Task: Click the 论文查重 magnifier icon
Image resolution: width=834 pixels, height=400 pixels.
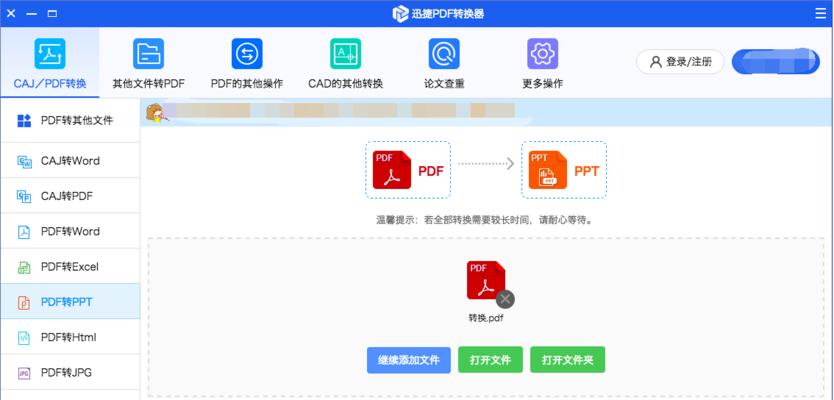Action: click(444, 54)
